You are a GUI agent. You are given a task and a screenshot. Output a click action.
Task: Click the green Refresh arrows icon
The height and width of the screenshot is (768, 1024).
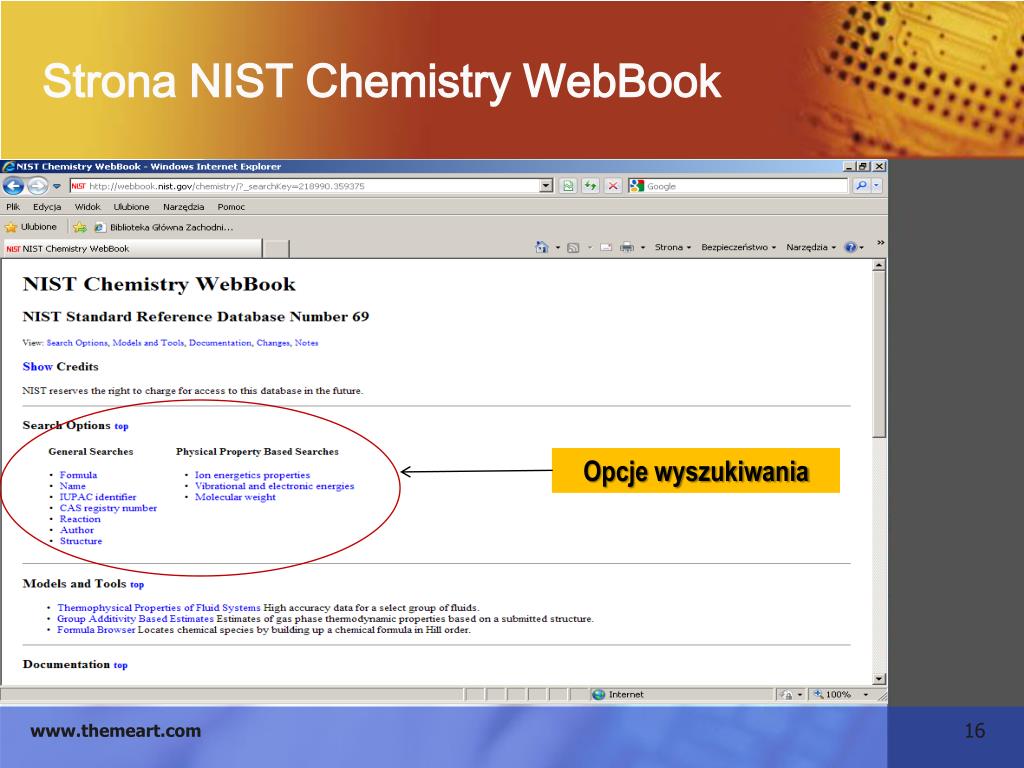click(x=590, y=186)
